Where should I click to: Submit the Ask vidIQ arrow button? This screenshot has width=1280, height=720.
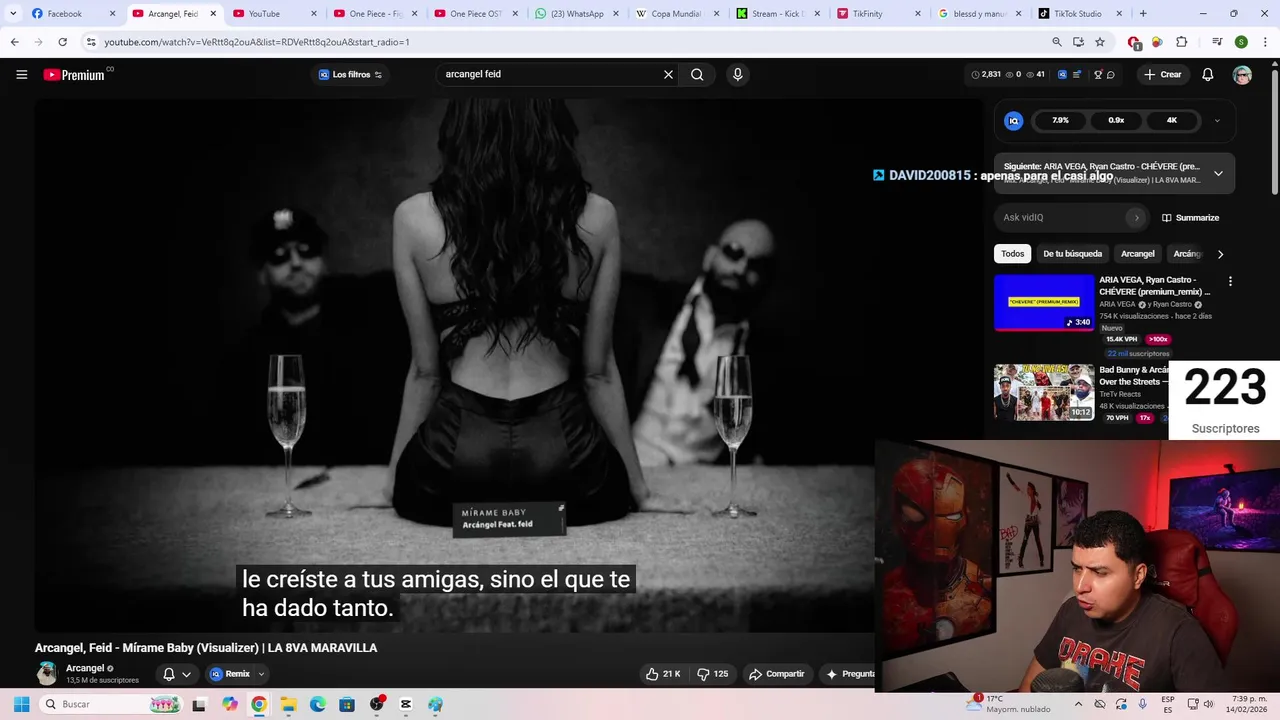click(1136, 218)
